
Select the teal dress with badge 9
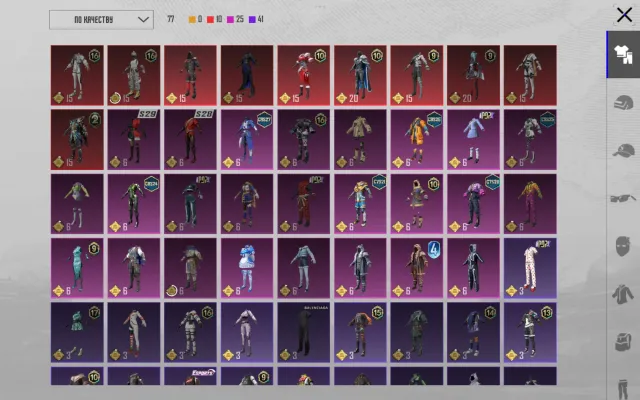point(77,268)
